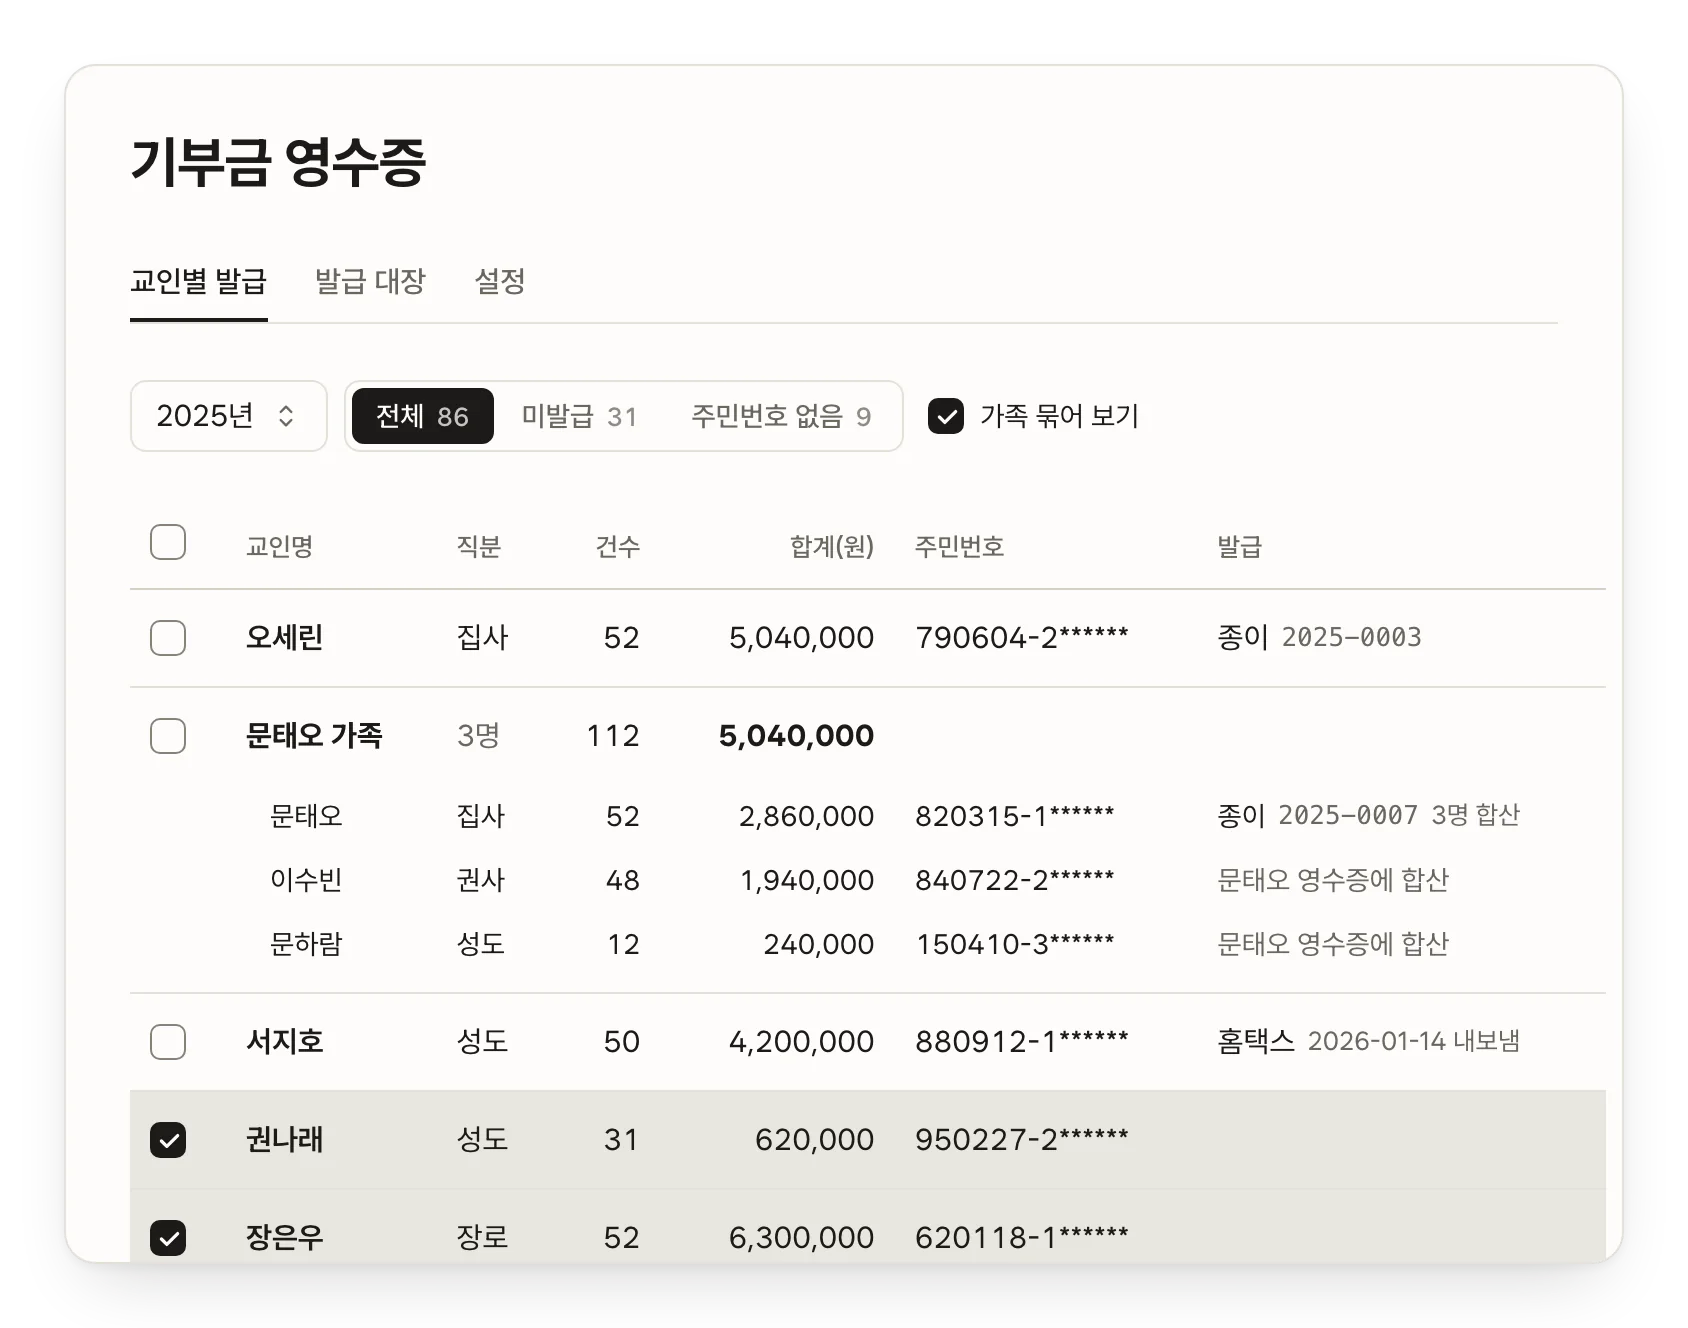Viewport: 1688px width, 1328px height.
Task: Click the amount 6,300,000
Action: tap(801, 1237)
